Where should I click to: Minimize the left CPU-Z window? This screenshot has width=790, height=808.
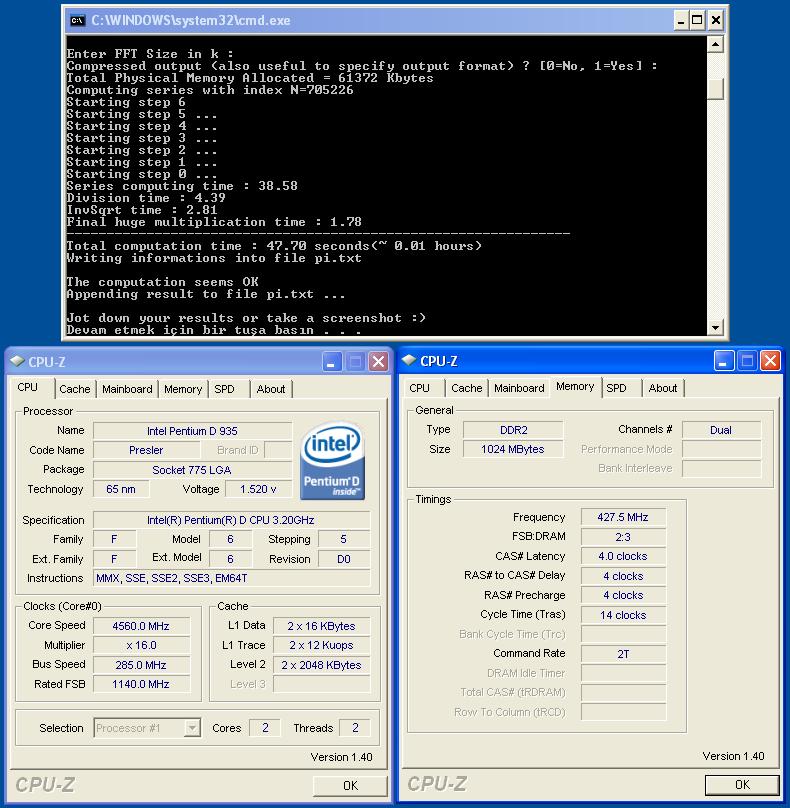332,362
